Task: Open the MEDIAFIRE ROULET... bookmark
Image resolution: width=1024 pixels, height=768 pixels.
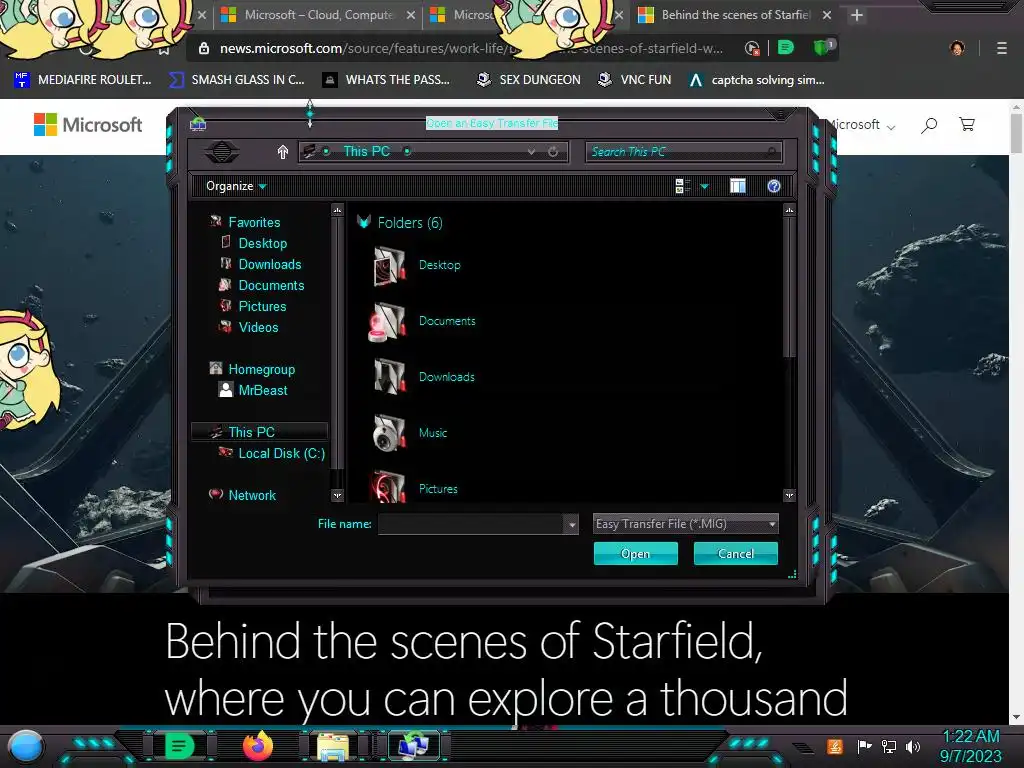Action: pos(83,80)
